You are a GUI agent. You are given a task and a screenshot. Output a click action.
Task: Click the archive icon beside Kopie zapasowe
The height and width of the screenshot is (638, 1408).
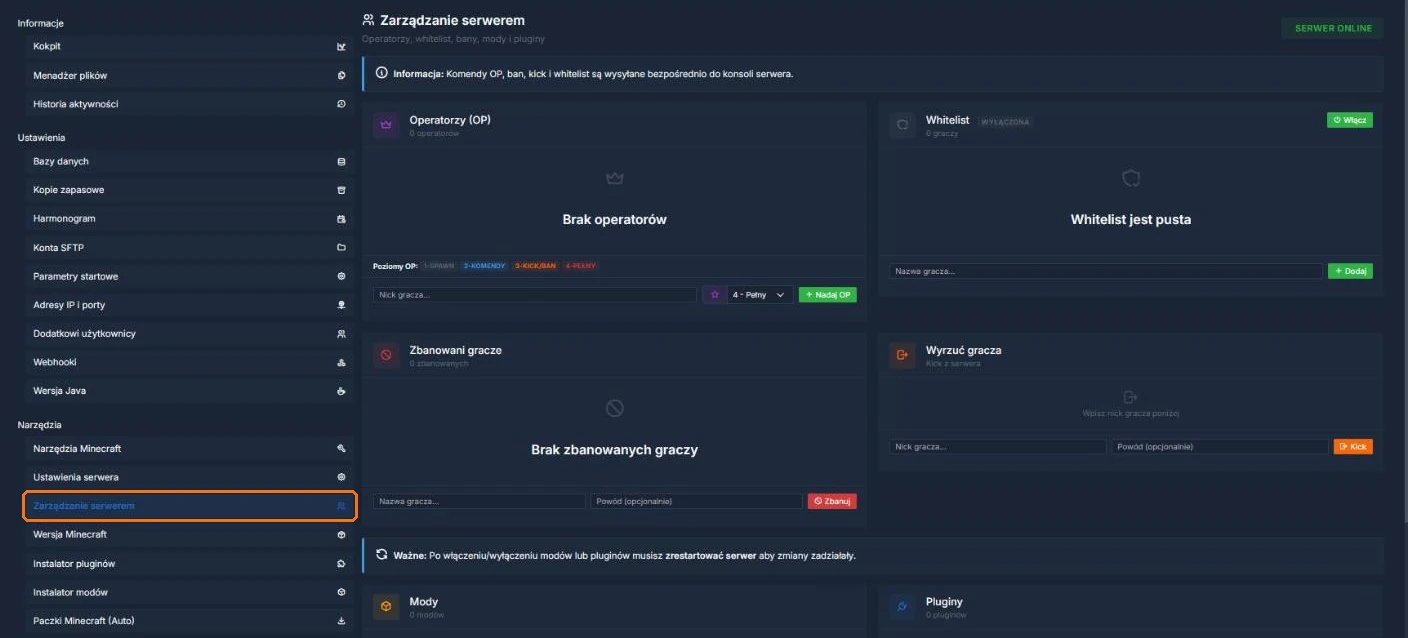(341, 190)
